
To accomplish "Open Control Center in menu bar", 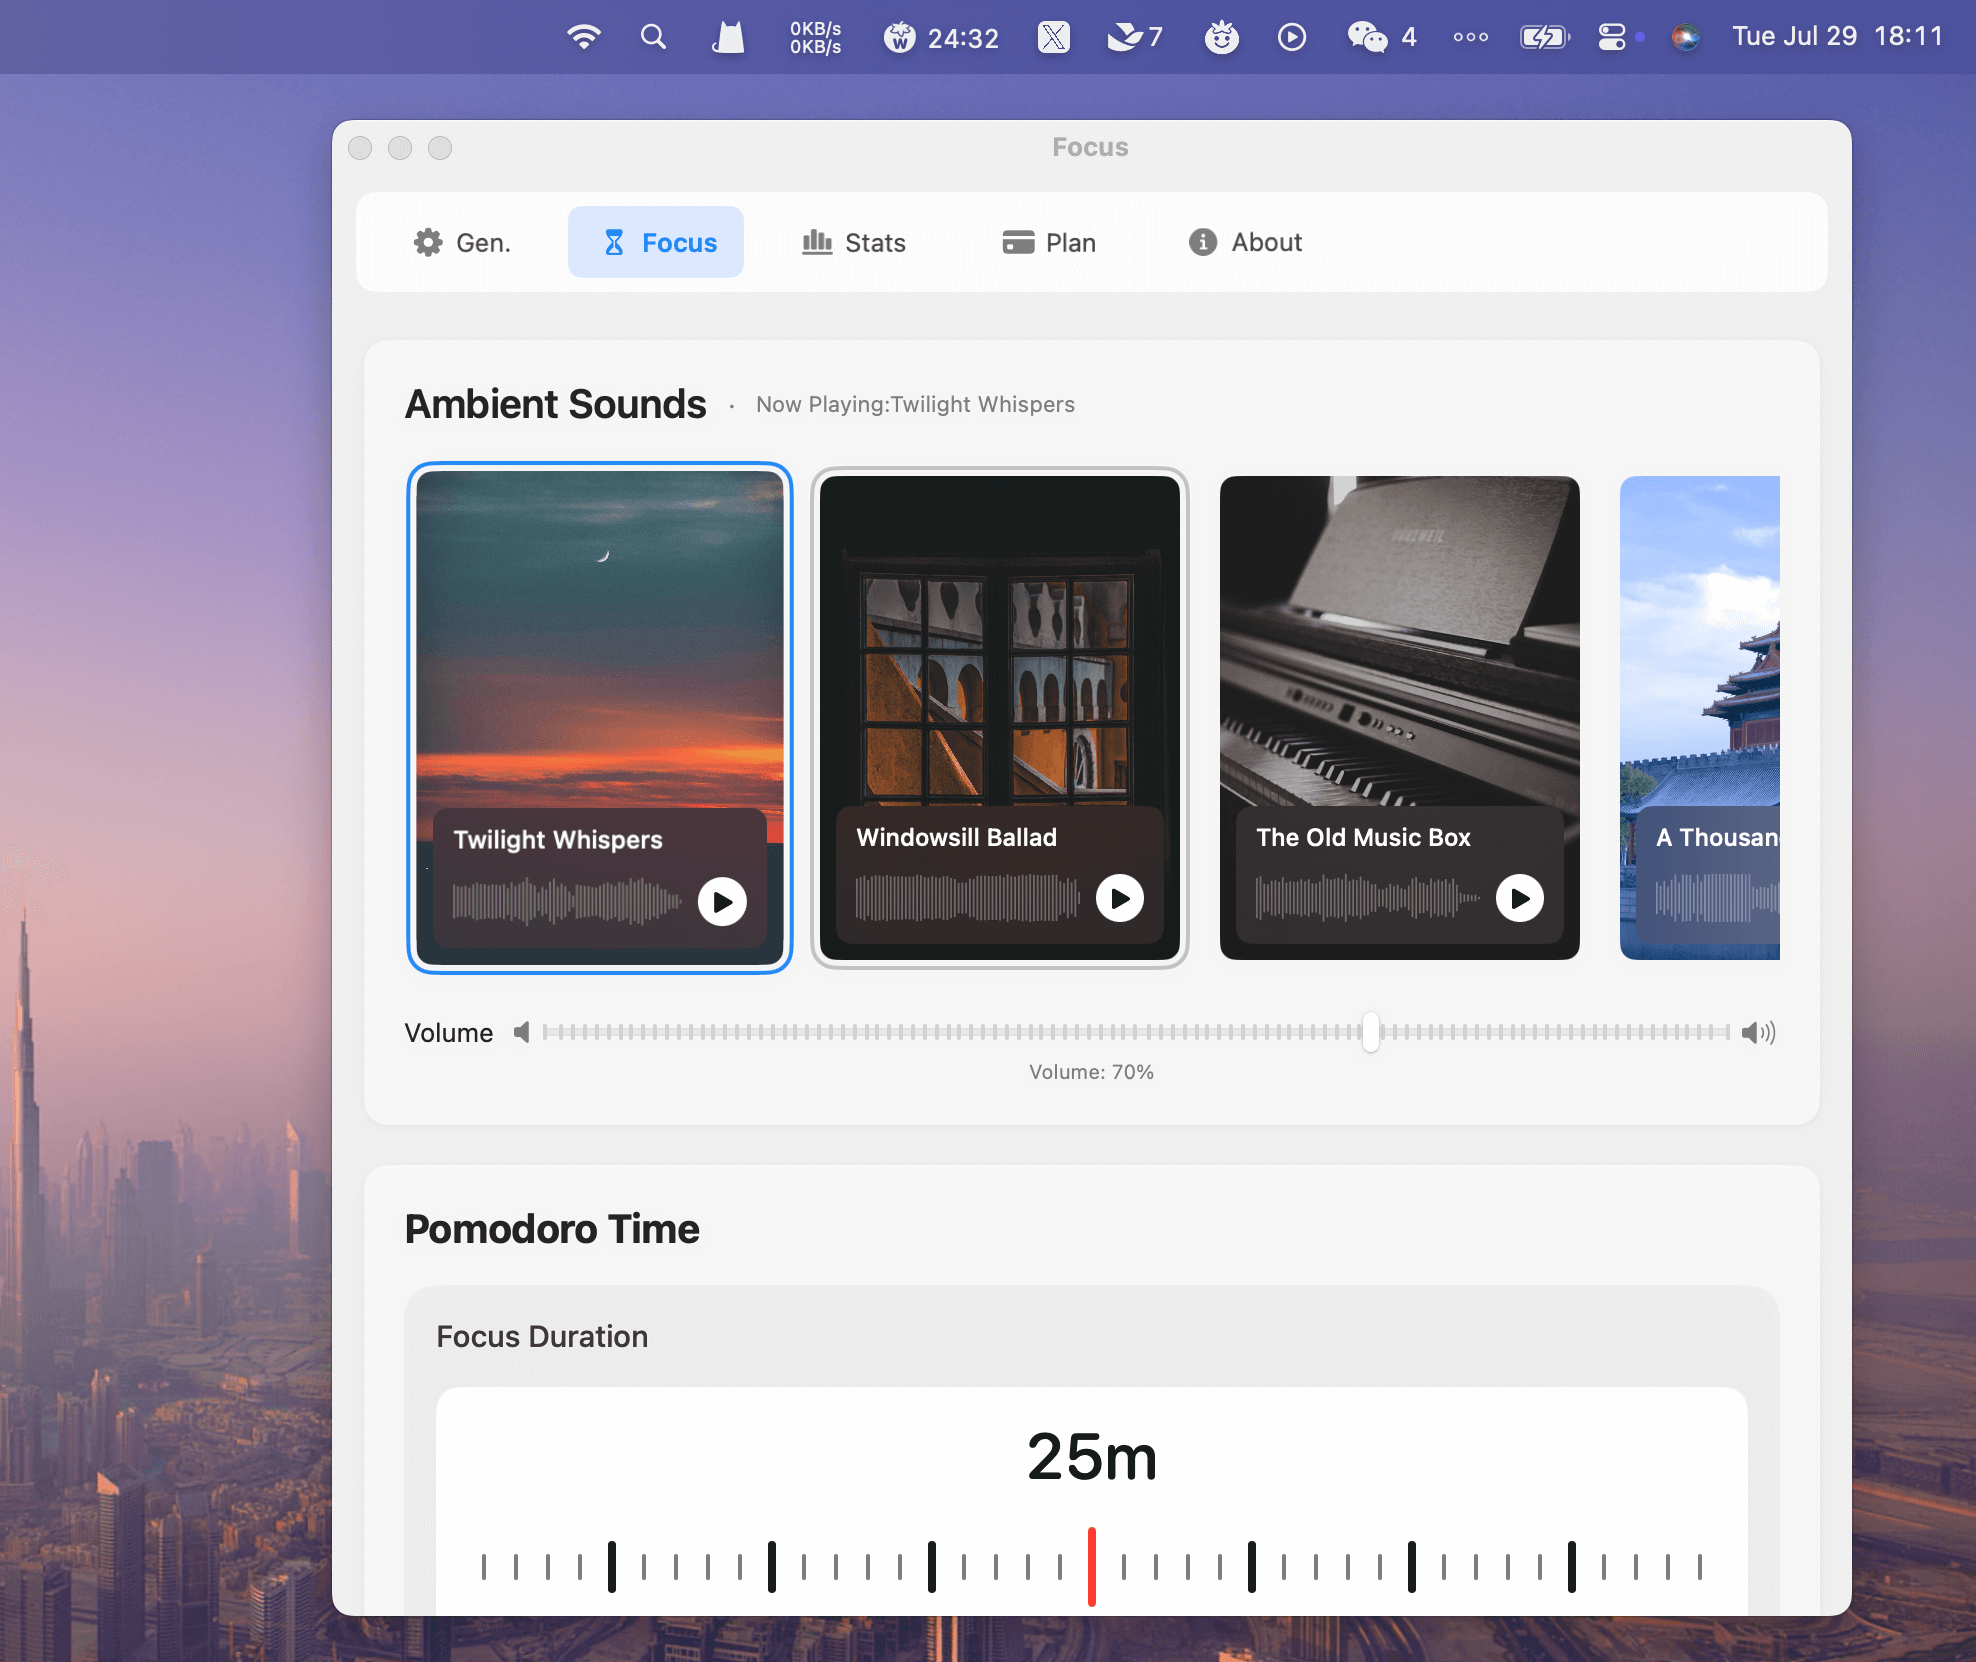I will tap(1611, 37).
